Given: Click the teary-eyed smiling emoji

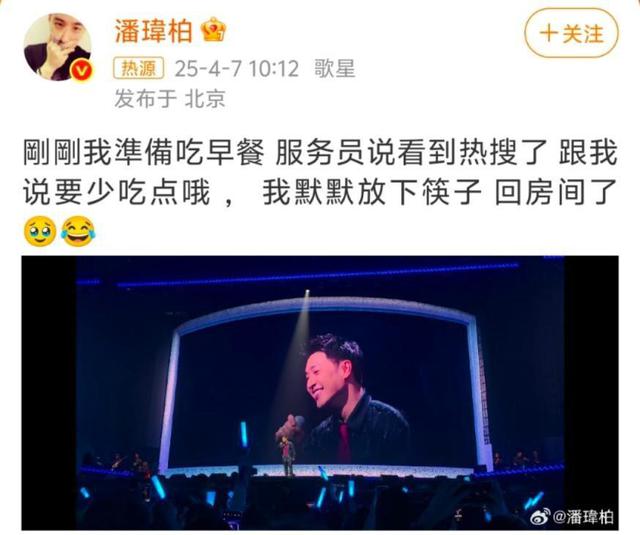Looking at the screenshot, I should (40, 231).
